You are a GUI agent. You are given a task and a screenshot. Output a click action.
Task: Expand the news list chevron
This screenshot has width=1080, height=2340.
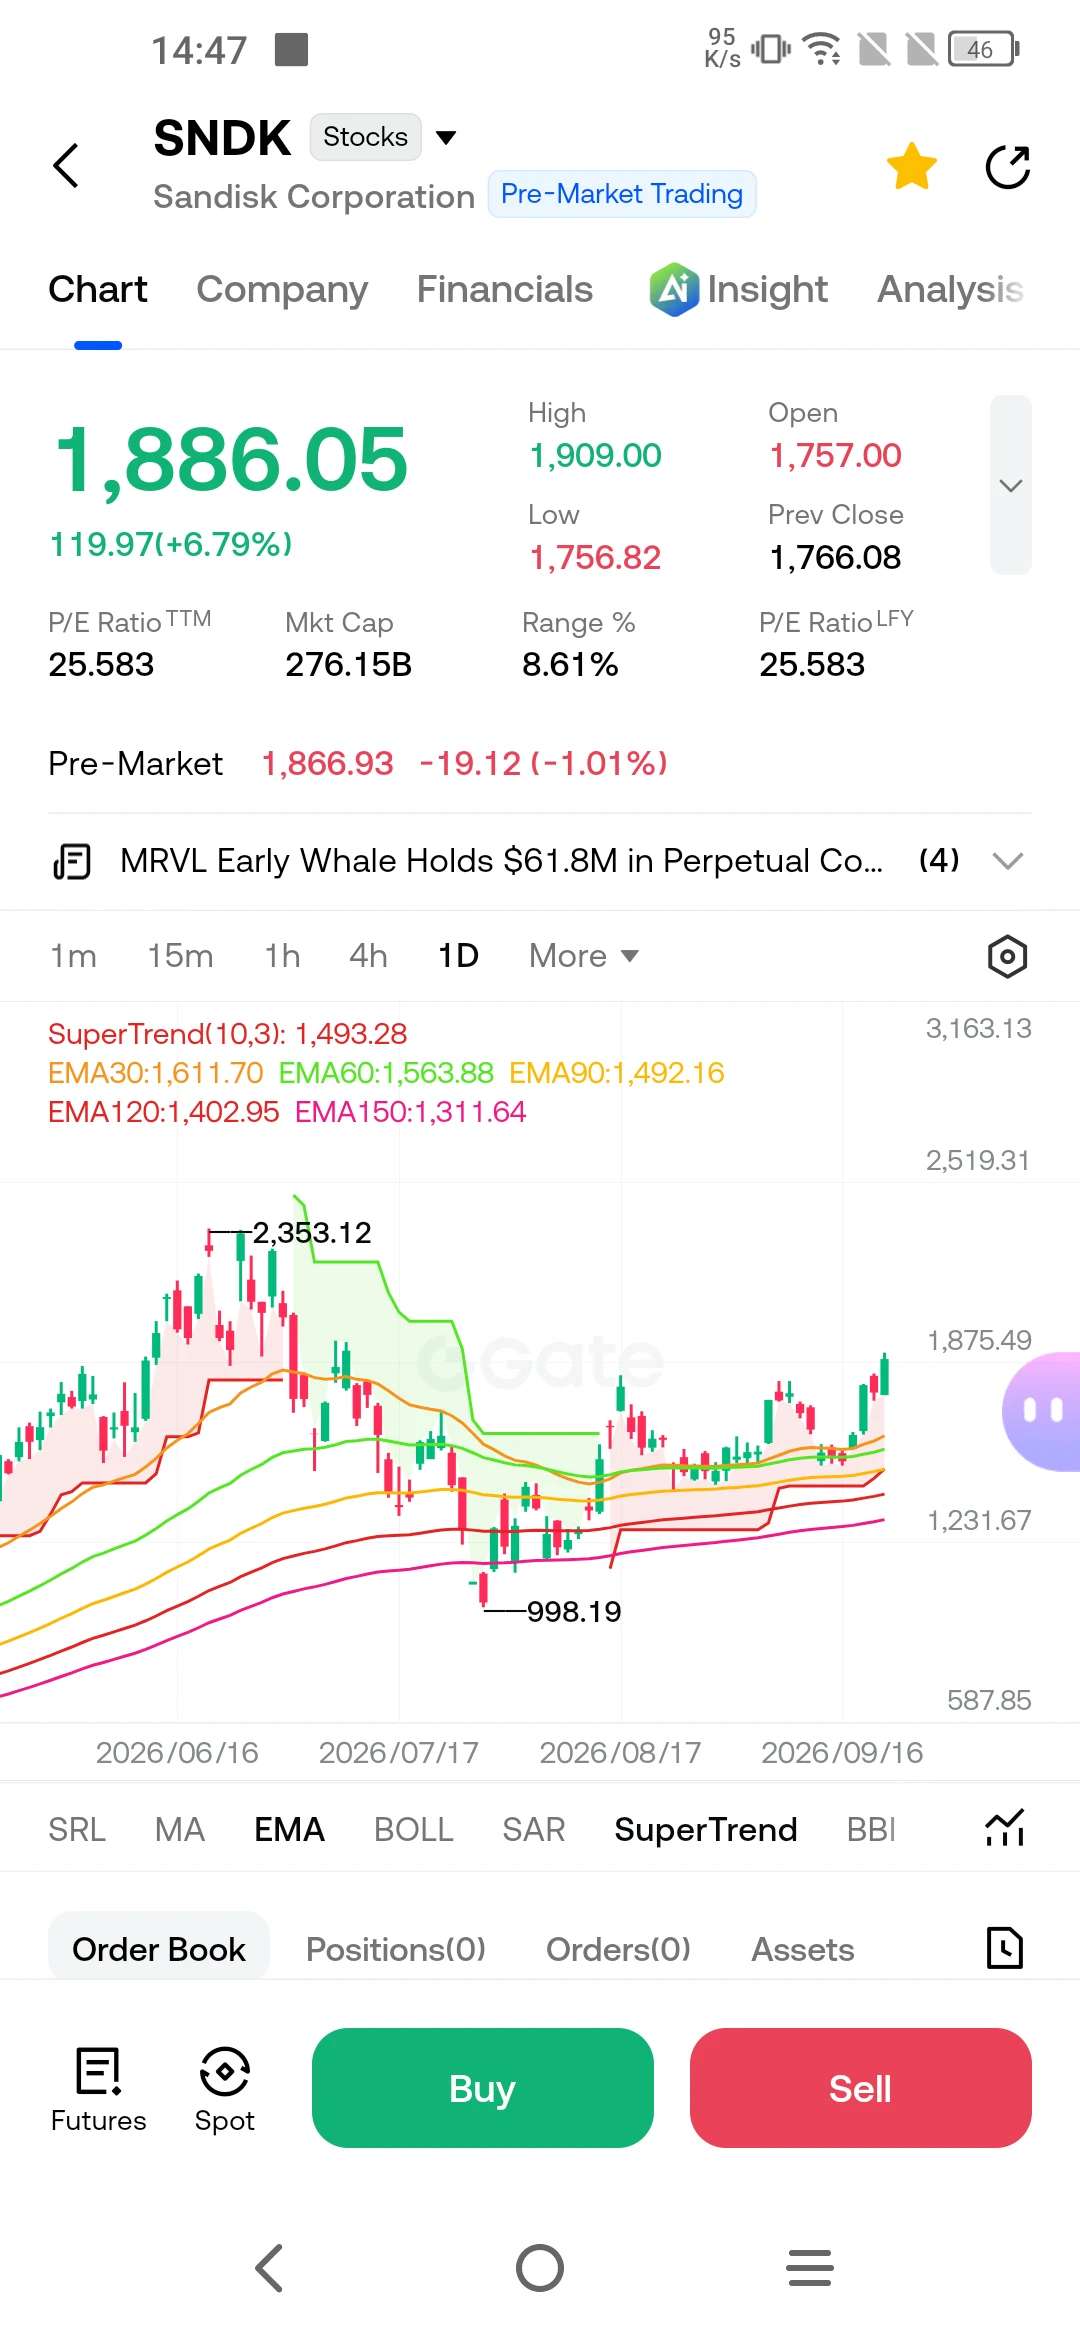[x=1008, y=861]
